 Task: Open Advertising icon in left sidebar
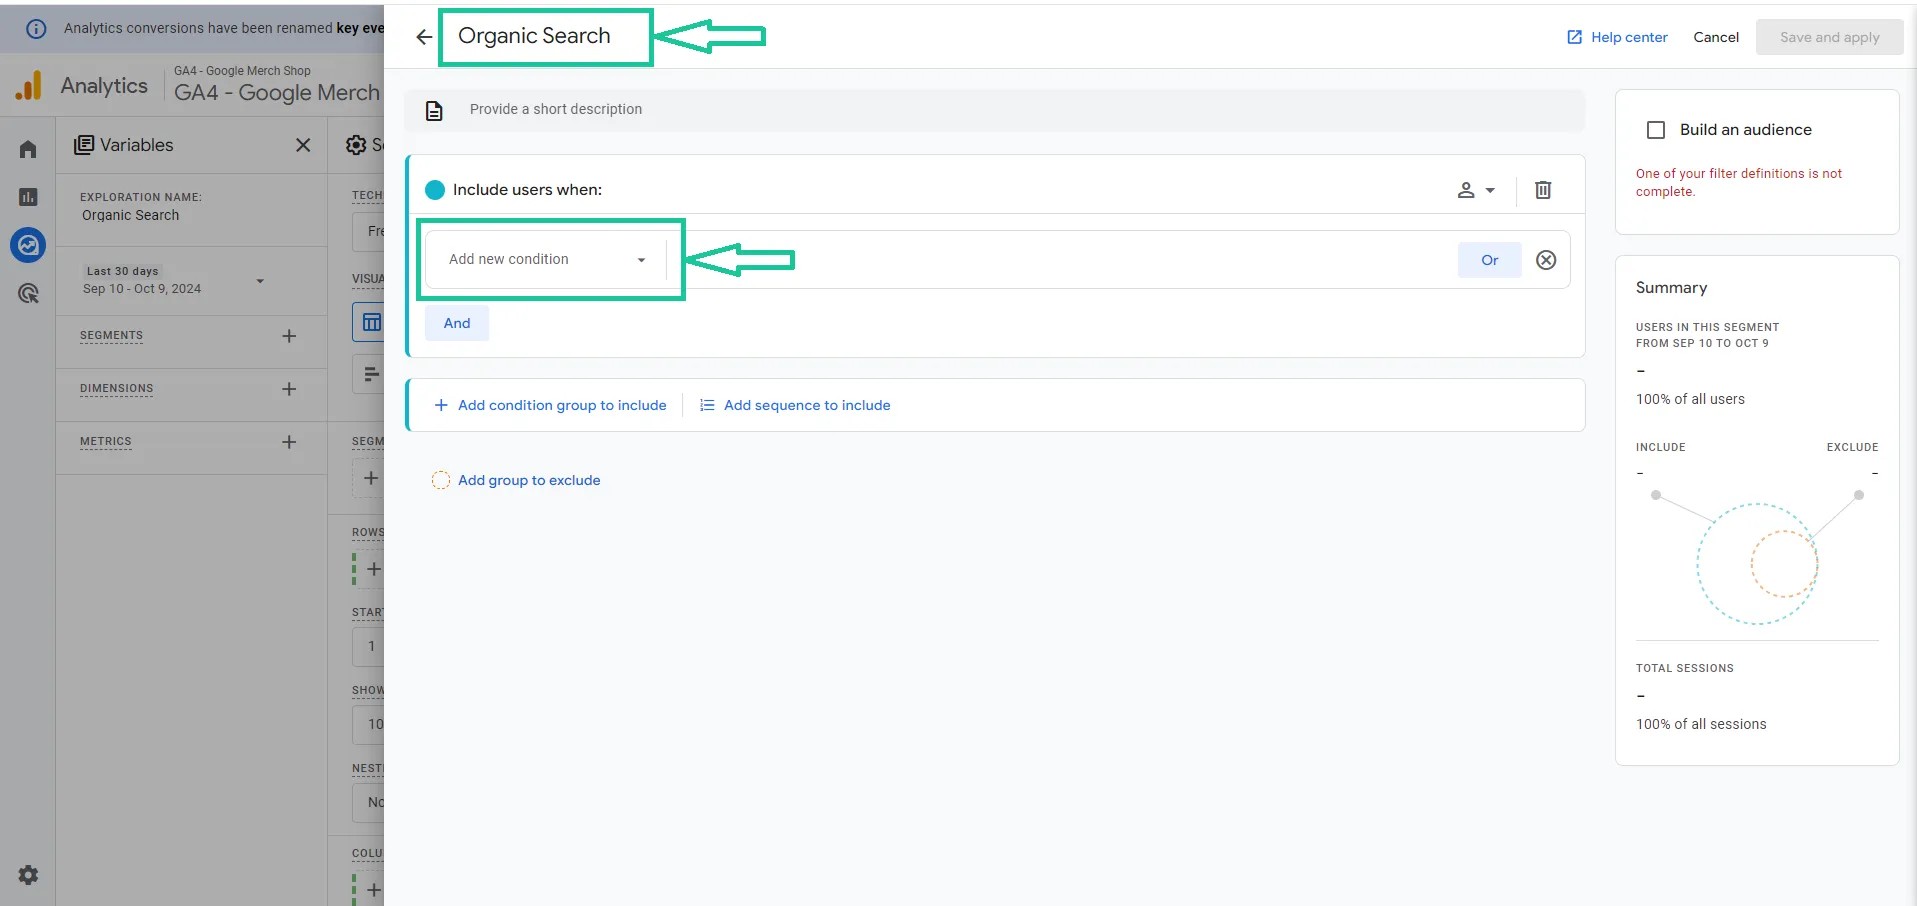(28, 293)
